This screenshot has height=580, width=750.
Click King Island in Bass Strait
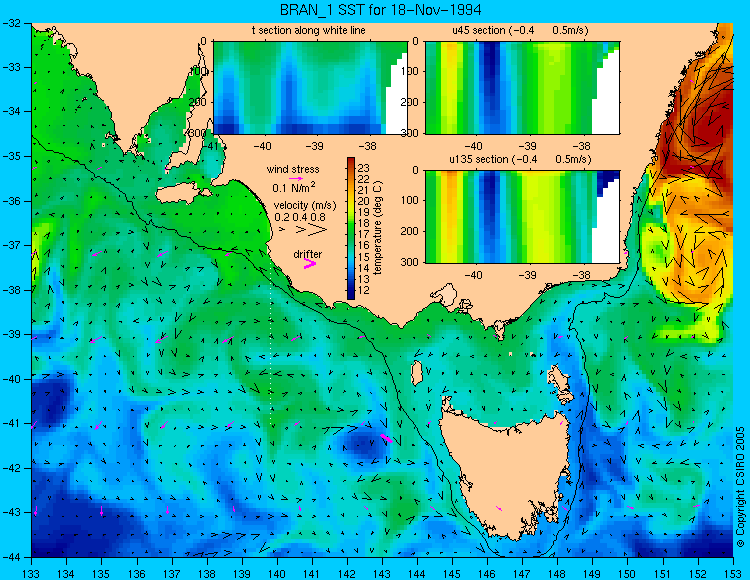[x=417, y=373]
